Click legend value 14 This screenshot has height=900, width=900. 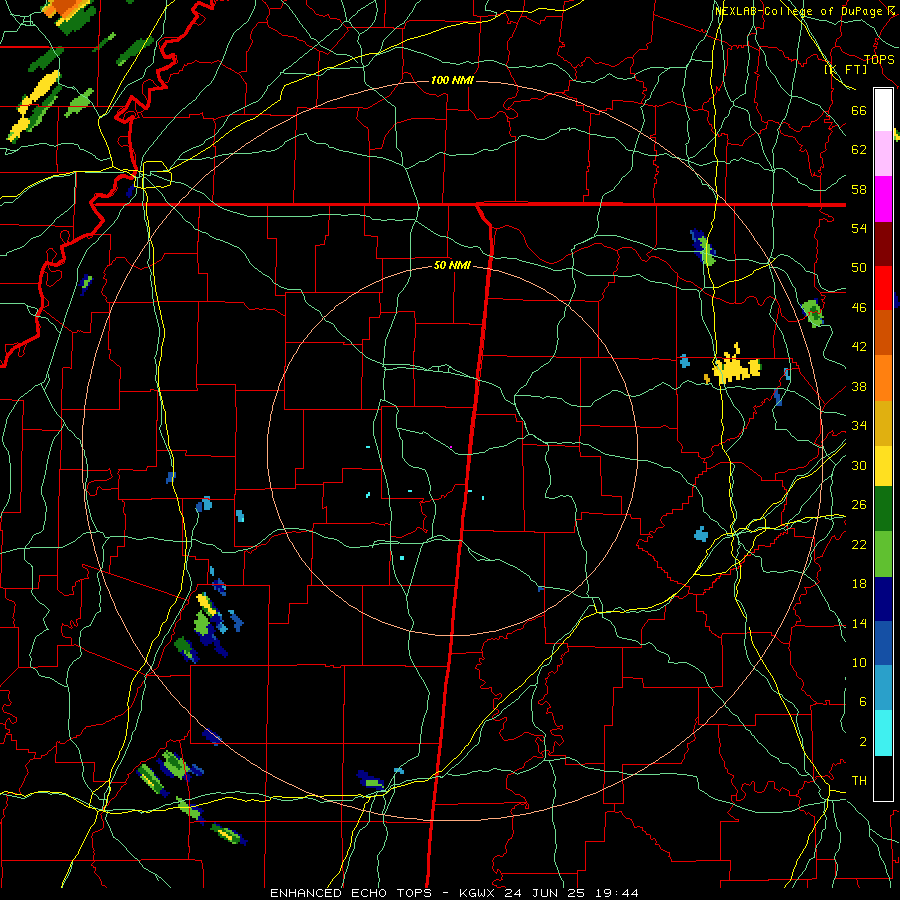(x=859, y=623)
